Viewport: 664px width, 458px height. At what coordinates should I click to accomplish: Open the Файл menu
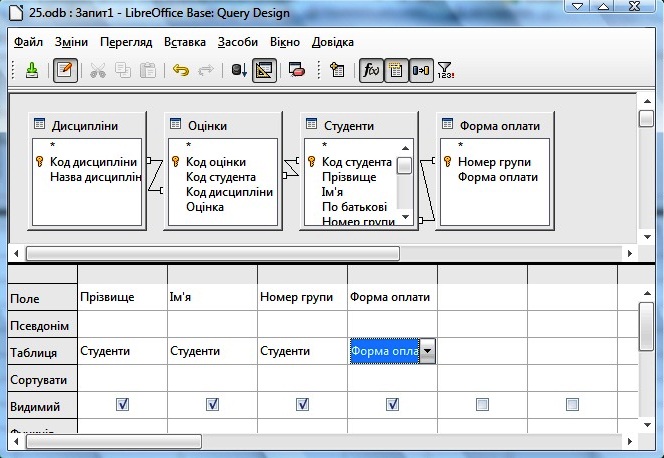pos(29,43)
